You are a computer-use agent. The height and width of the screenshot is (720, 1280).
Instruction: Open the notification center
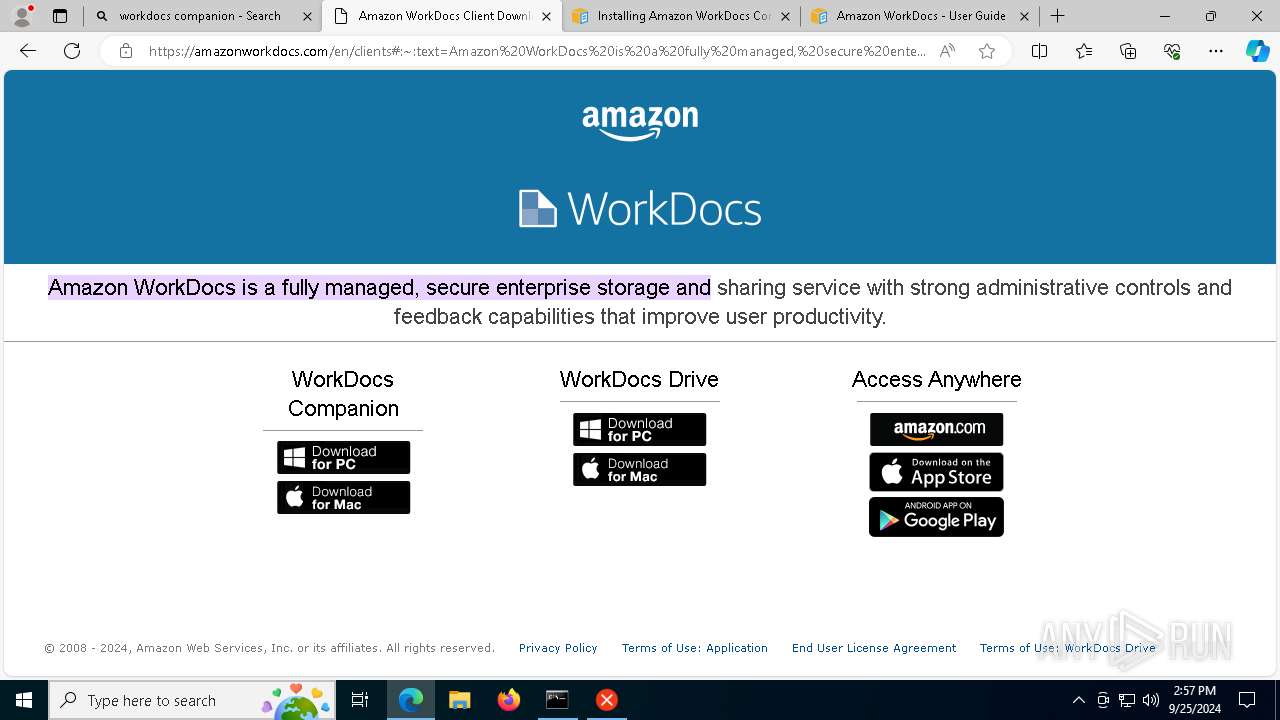(1247, 700)
